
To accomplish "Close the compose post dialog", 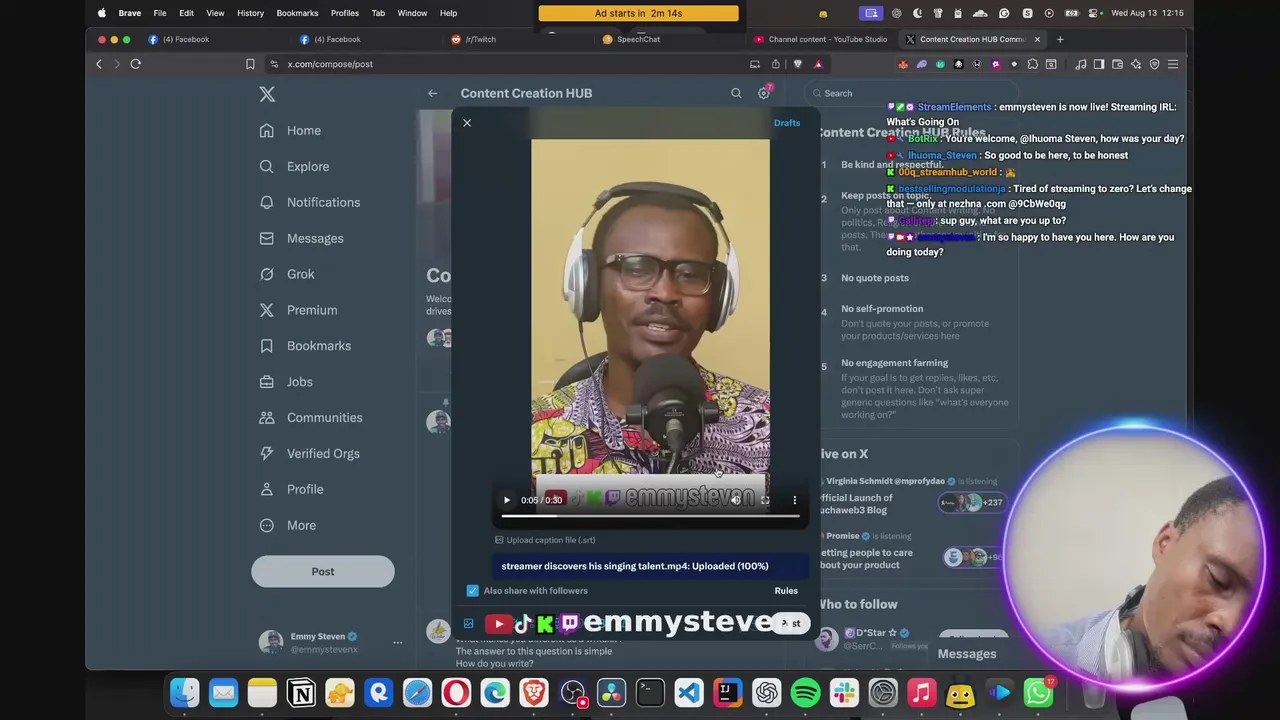I will click(467, 123).
